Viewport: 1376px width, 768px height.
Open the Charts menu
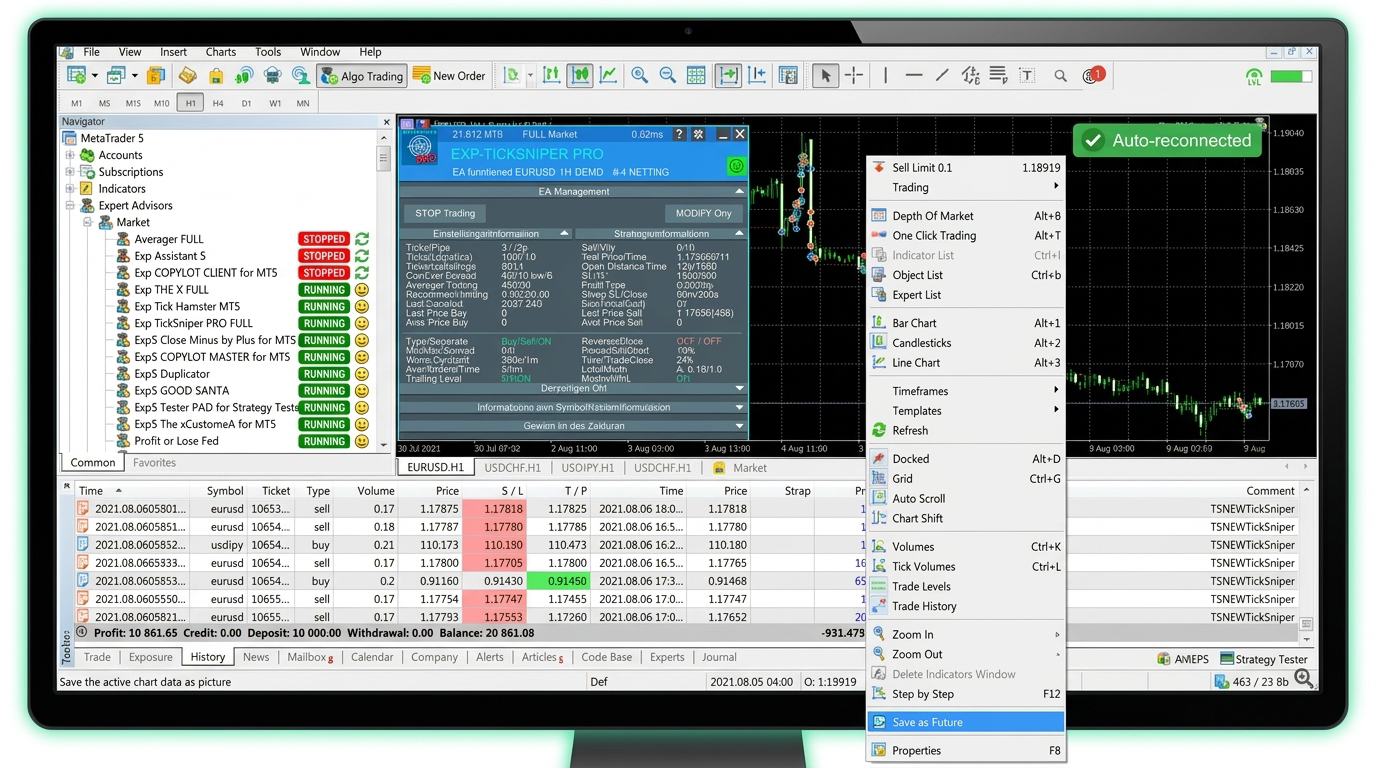pos(221,52)
